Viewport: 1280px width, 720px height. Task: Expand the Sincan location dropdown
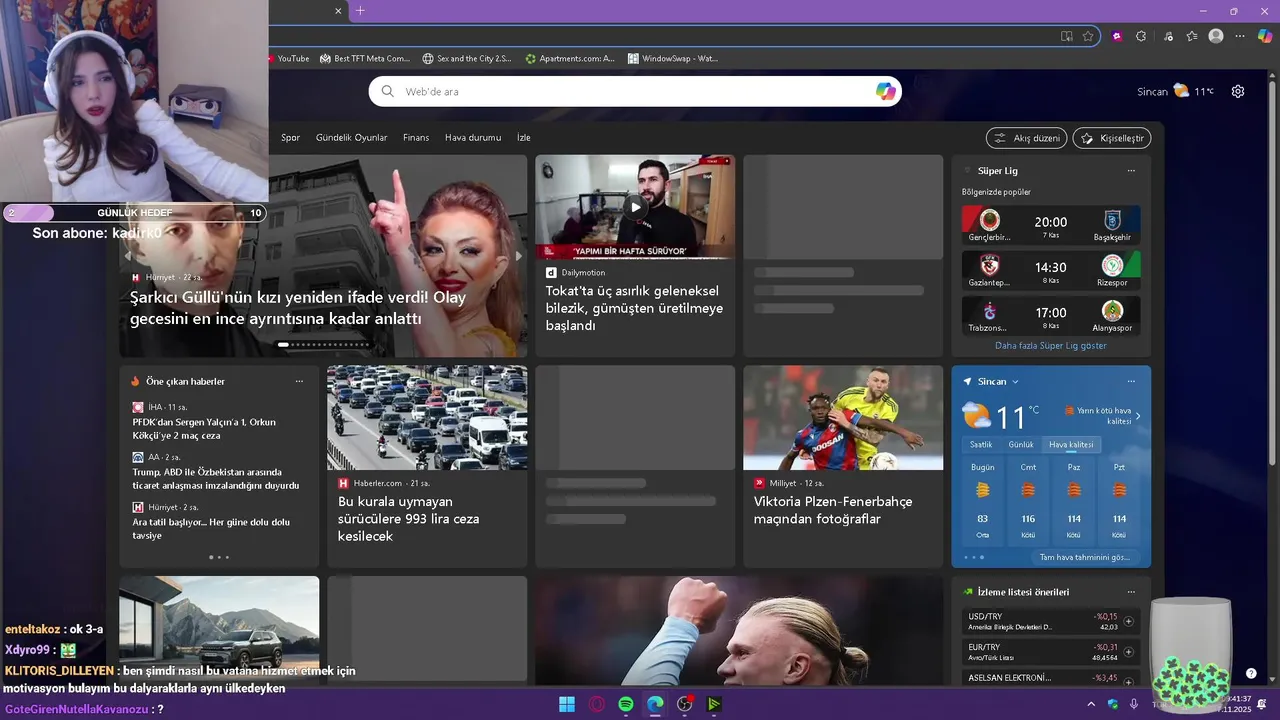click(x=1015, y=382)
